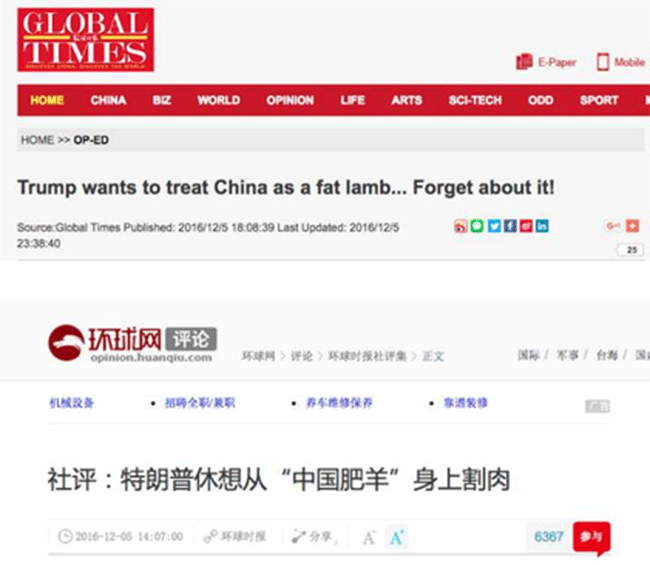Viewport: 650px width, 565px height.
Task: Click the red 参与 comment button
Action: click(x=592, y=537)
